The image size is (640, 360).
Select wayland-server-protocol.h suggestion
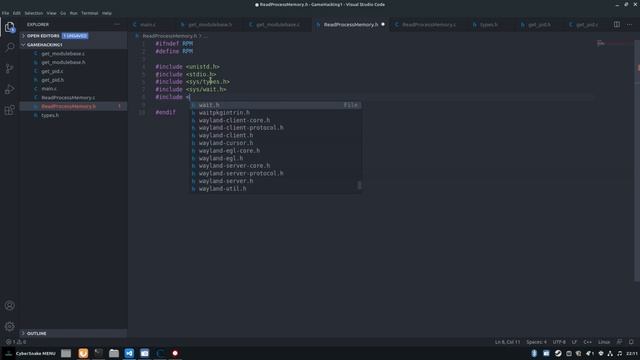[x=276, y=173]
